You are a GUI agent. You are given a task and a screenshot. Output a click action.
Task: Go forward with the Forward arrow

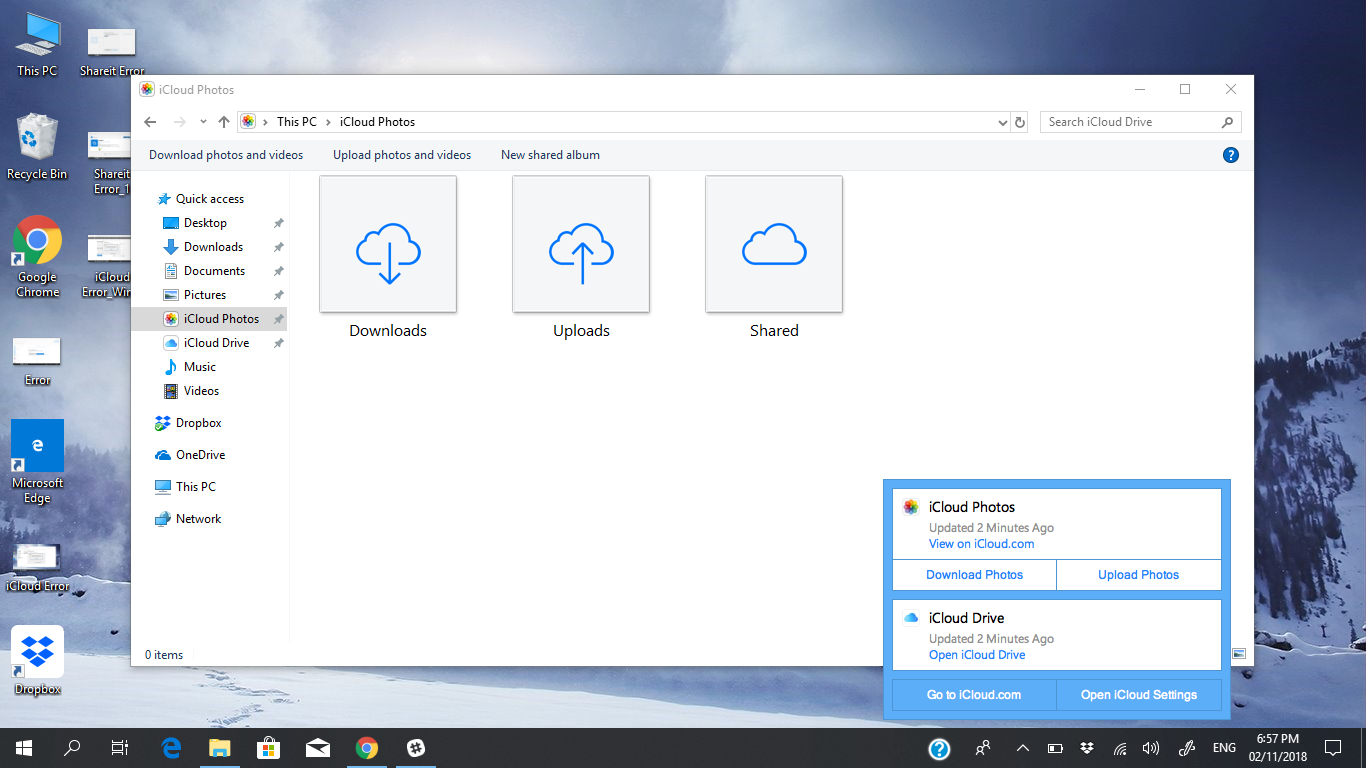click(180, 122)
